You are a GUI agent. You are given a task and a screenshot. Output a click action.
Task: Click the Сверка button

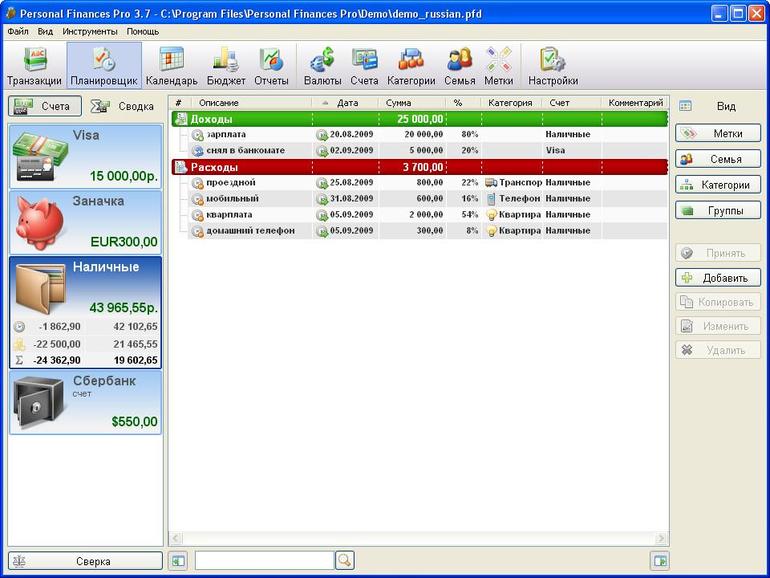coord(85,561)
